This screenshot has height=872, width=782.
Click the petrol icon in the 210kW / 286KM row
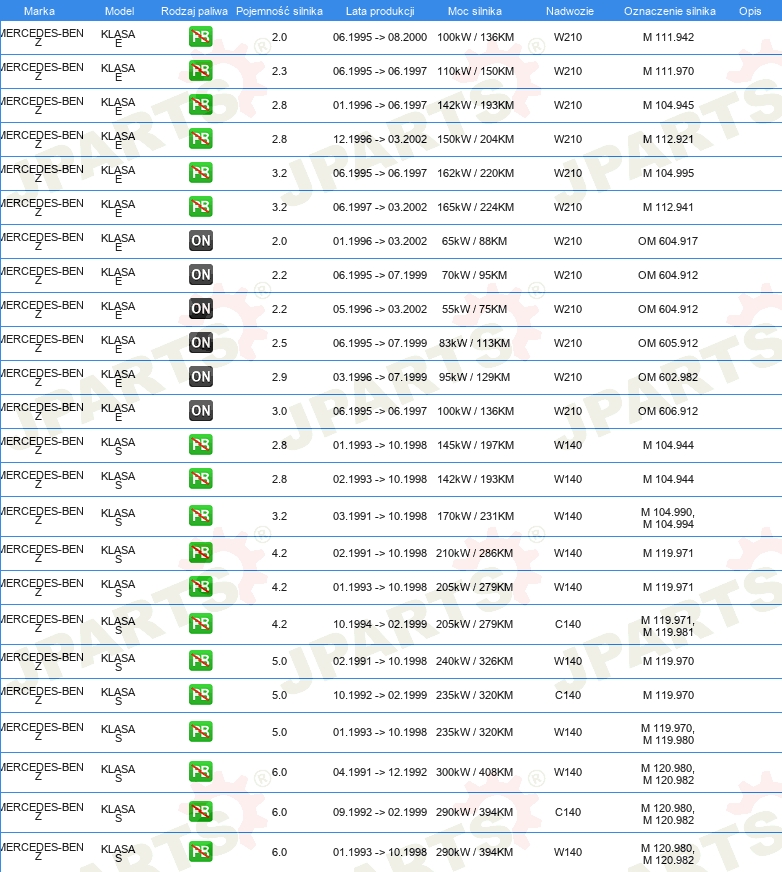tap(201, 553)
